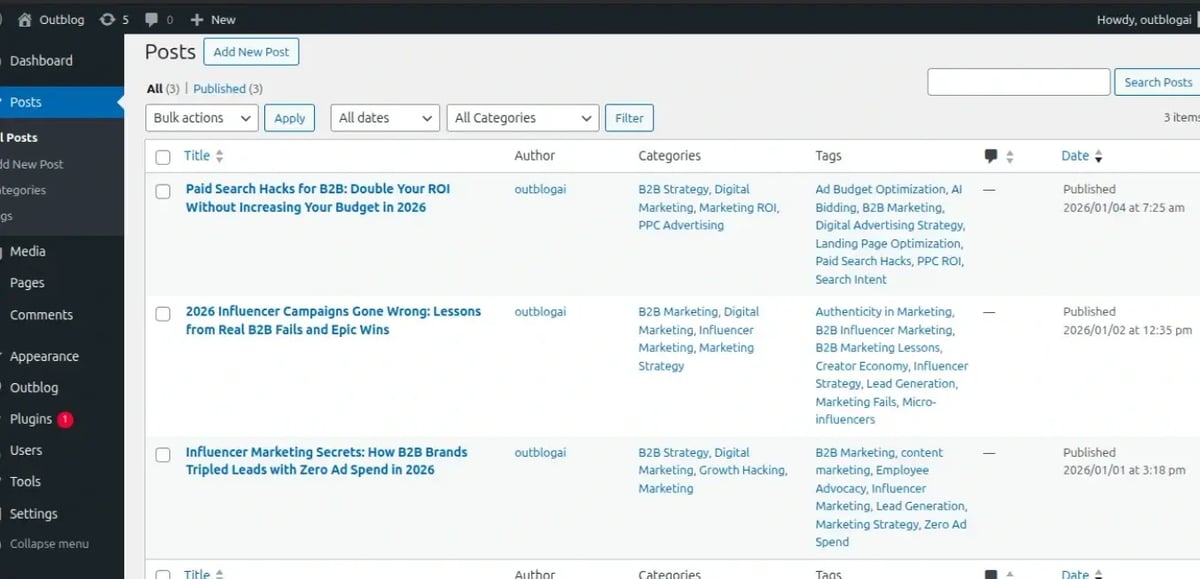This screenshot has width=1200, height=579.
Task: Open the All Categories dropdown
Action: click(522, 118)
